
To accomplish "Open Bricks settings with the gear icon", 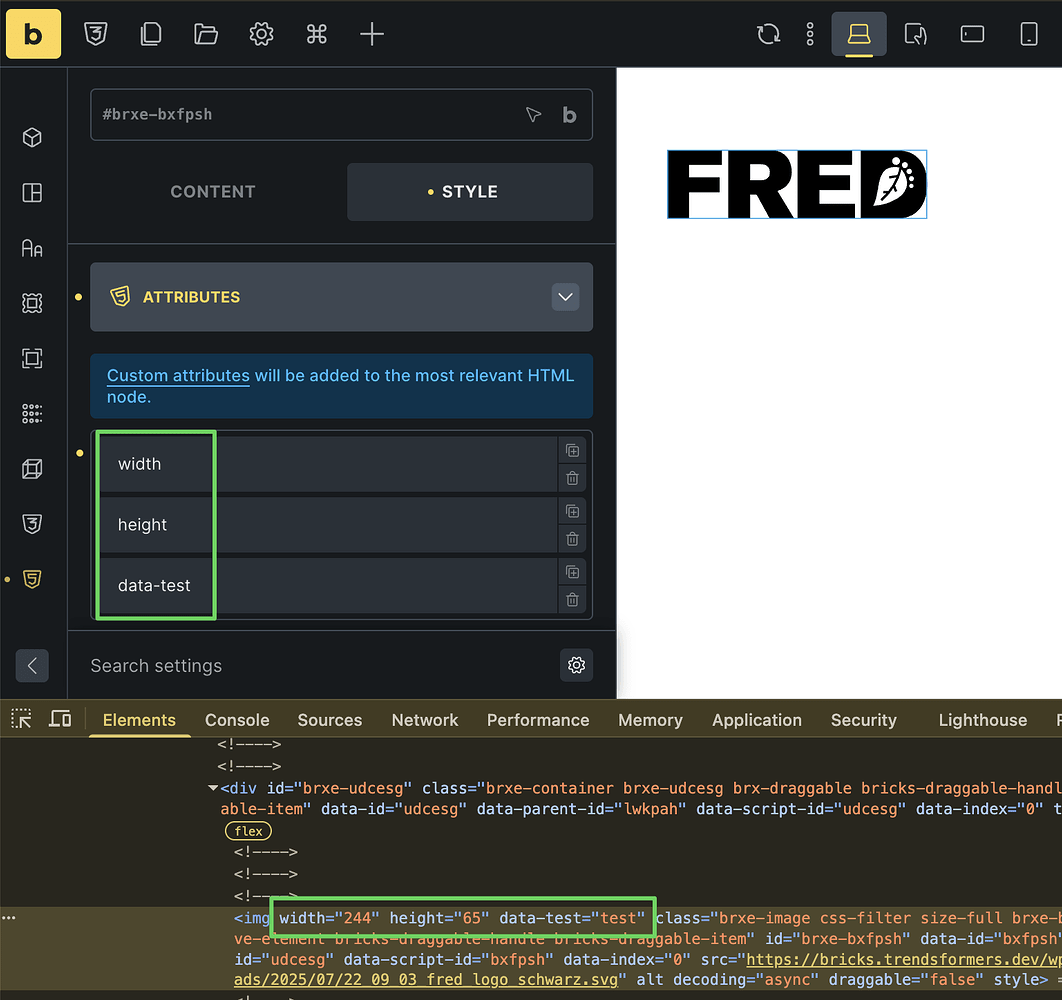I will pos(260,33).
